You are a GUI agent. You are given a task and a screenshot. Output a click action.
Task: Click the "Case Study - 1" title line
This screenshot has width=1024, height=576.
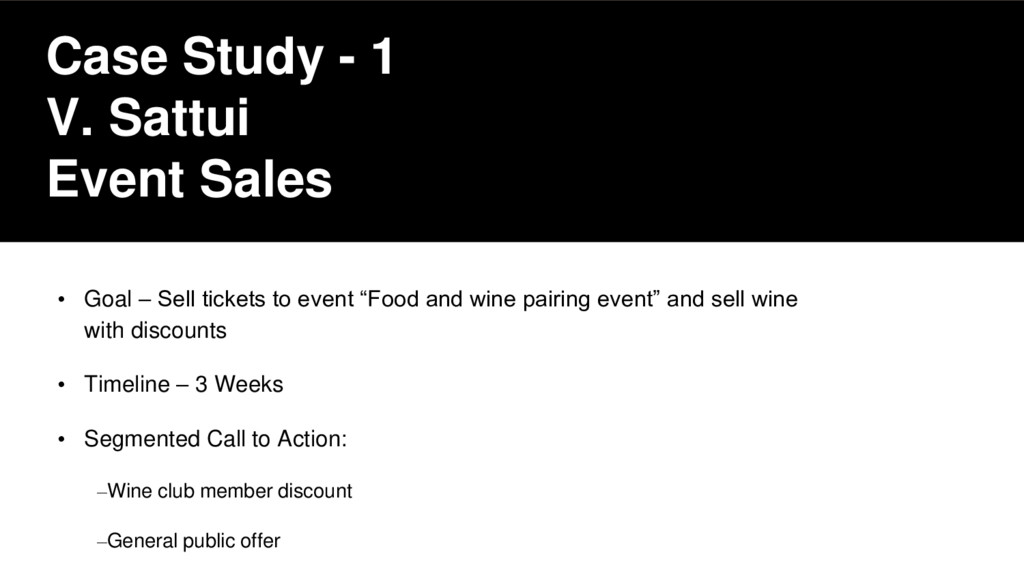pyautogui.click(x=220, y=57)
